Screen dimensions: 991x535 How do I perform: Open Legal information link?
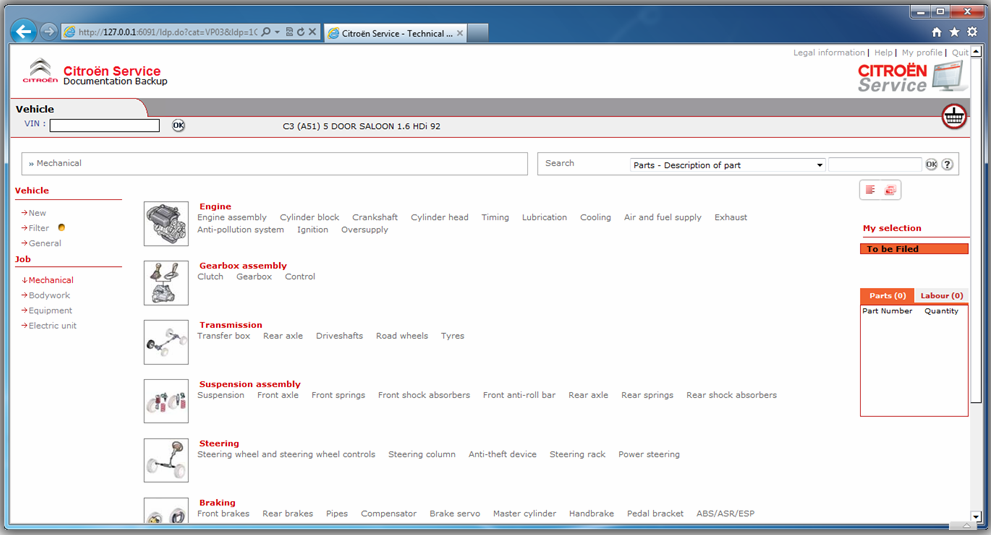click(x=829, y=52)
